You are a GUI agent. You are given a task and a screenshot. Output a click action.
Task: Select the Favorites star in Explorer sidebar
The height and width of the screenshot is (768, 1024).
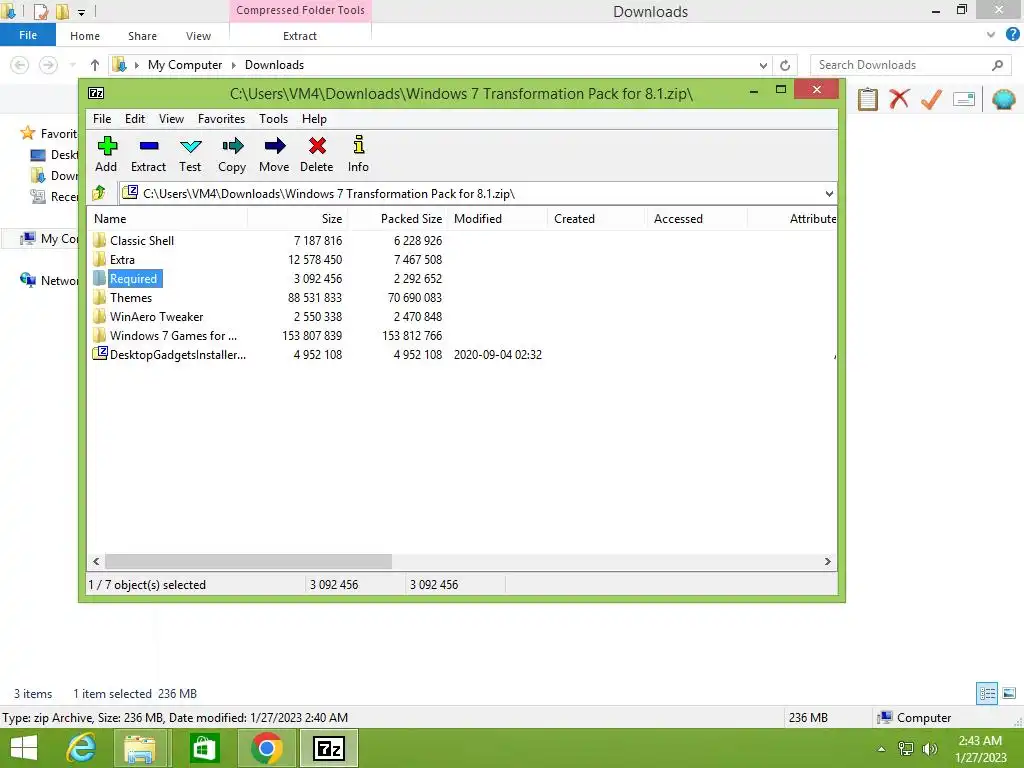click(x=27, y=133)
